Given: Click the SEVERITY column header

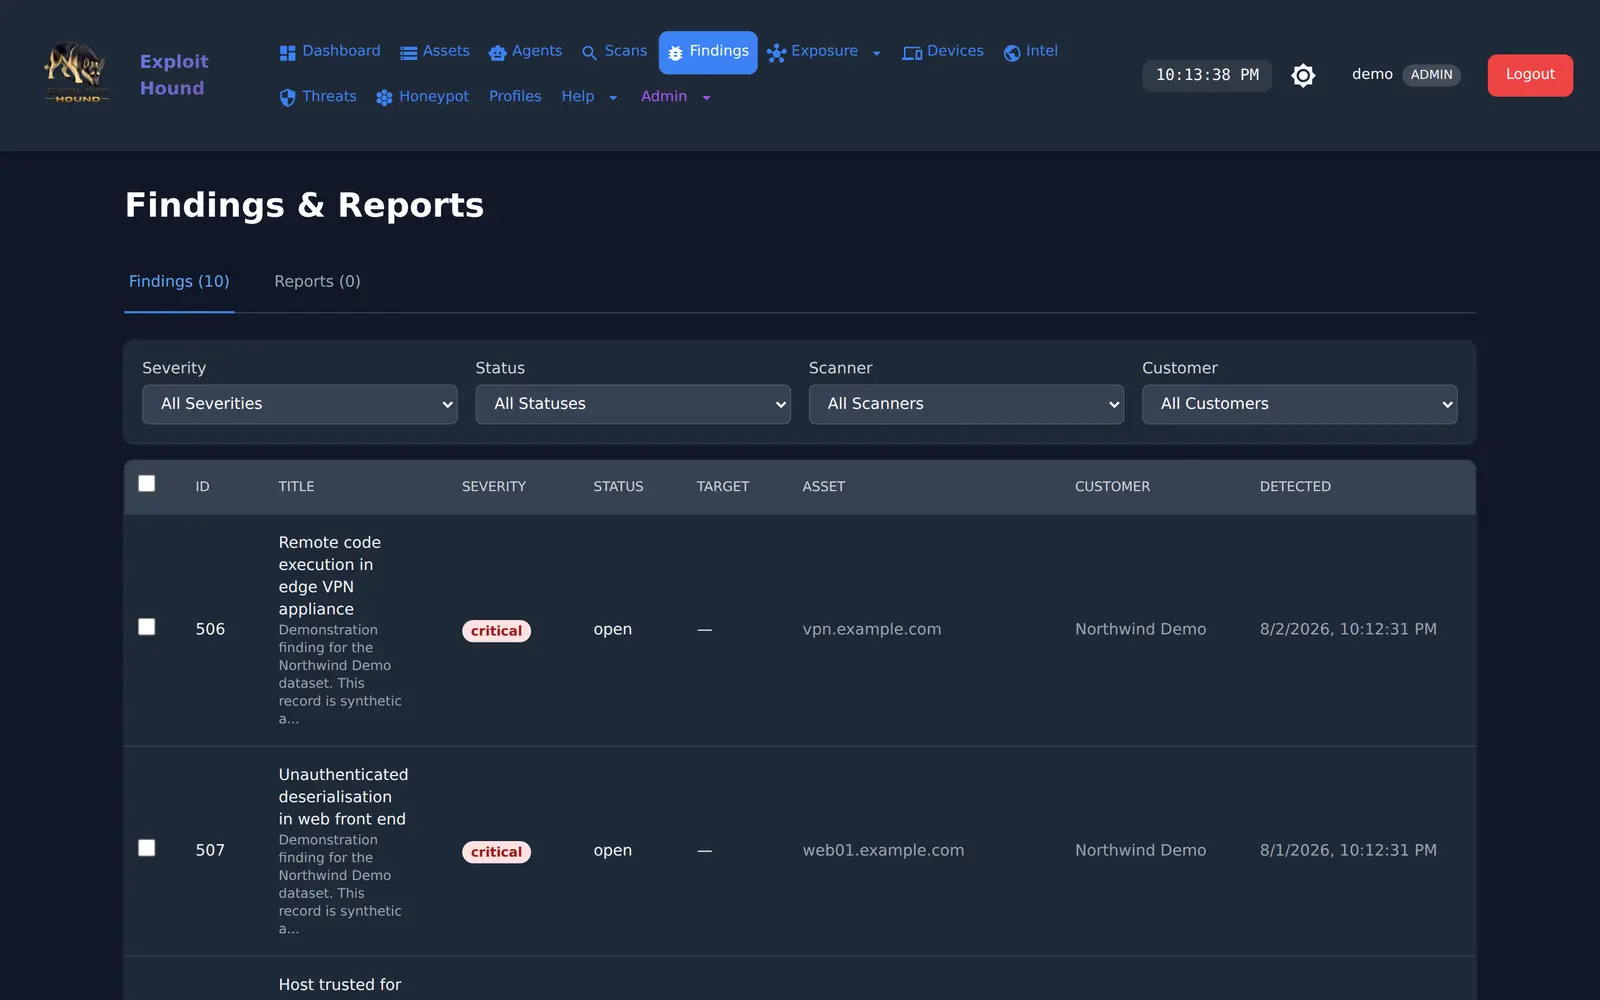Looking at the screenshot, I should [494, 487].
